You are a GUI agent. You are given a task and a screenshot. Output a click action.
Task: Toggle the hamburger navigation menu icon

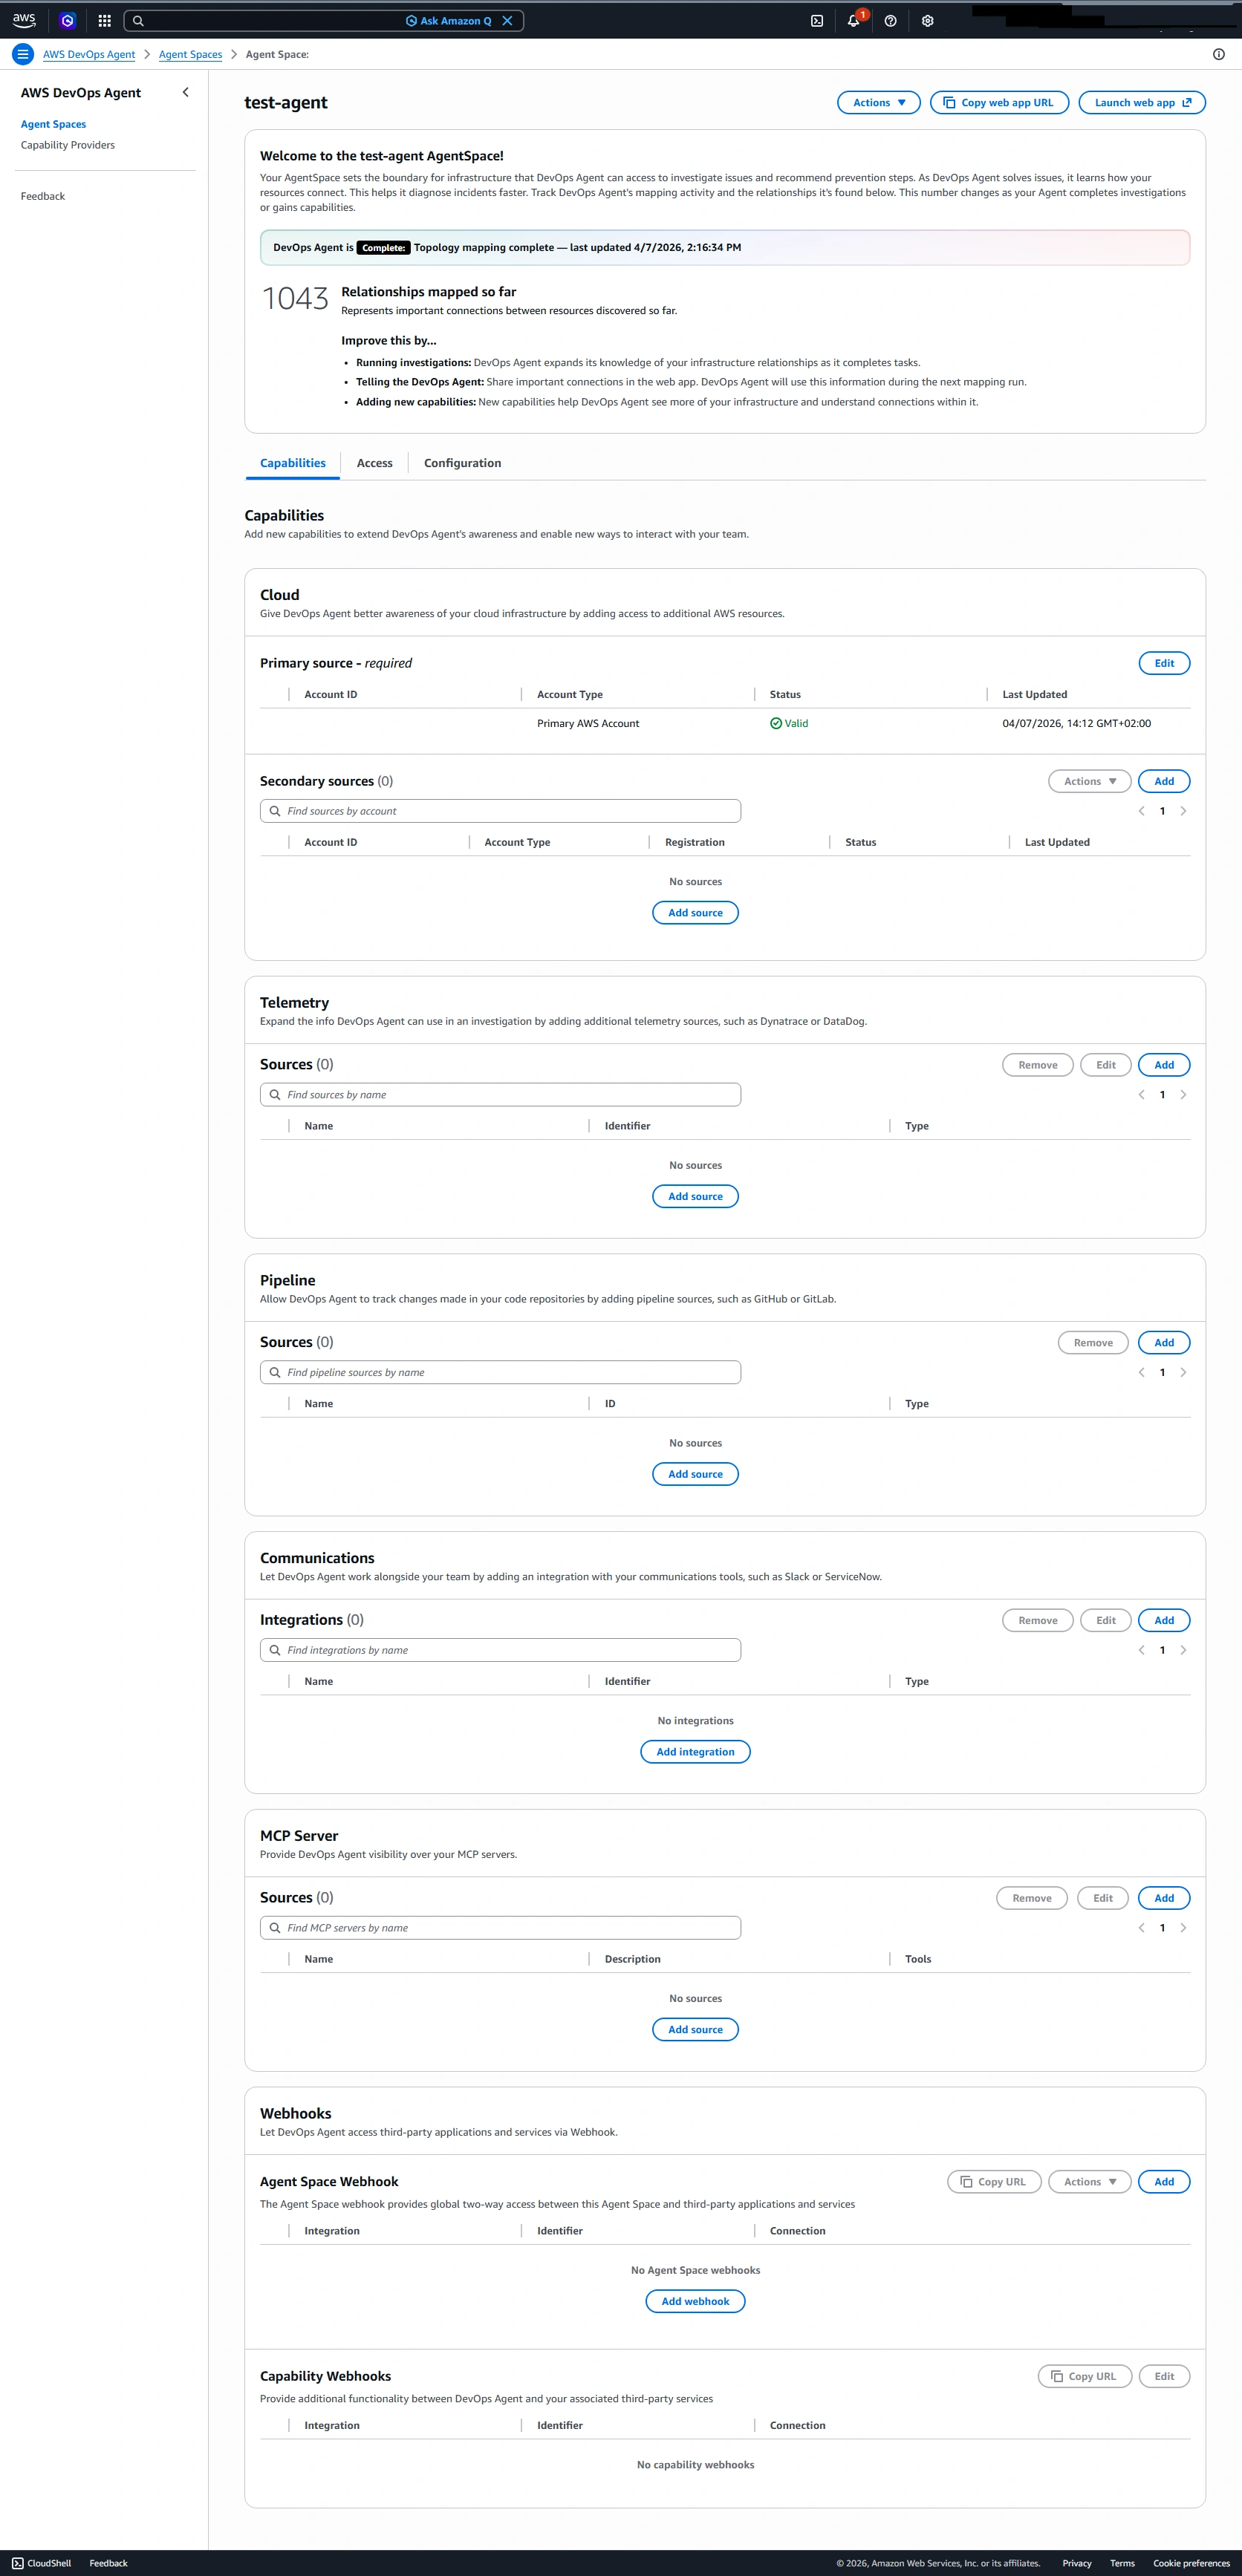22,54
